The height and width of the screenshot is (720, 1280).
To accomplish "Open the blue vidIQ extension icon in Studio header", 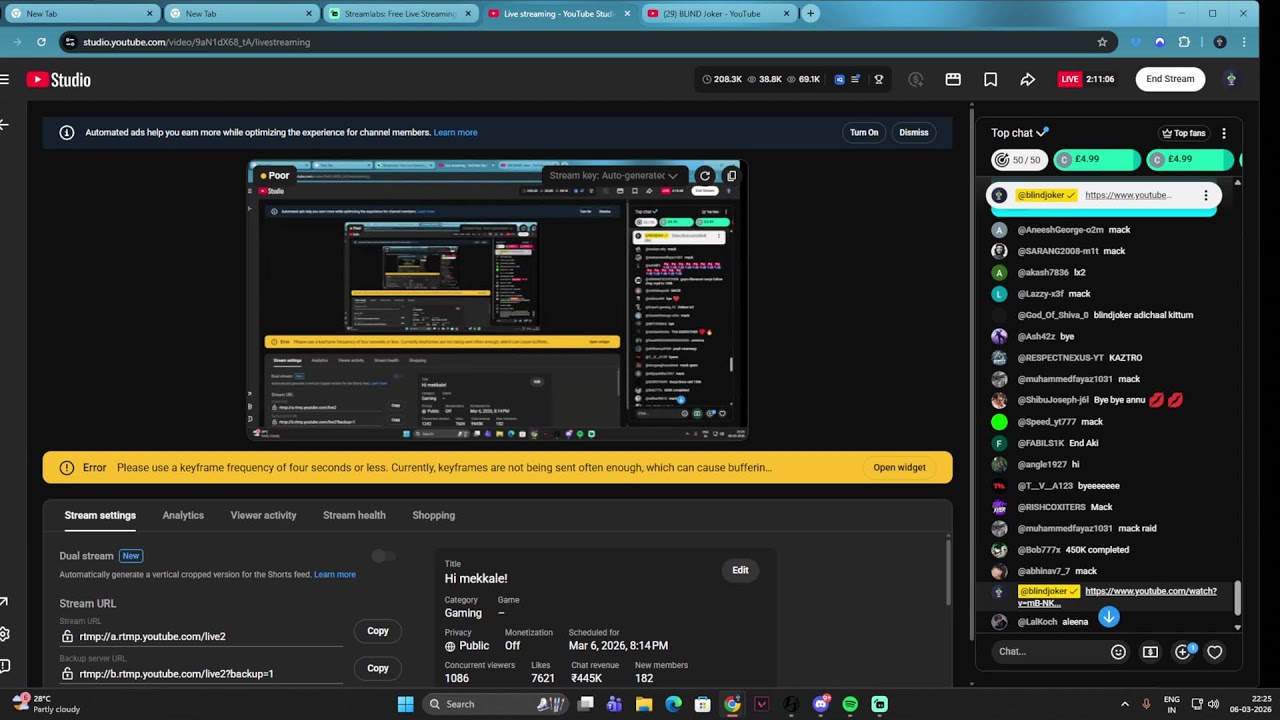I will click(840, 79).
